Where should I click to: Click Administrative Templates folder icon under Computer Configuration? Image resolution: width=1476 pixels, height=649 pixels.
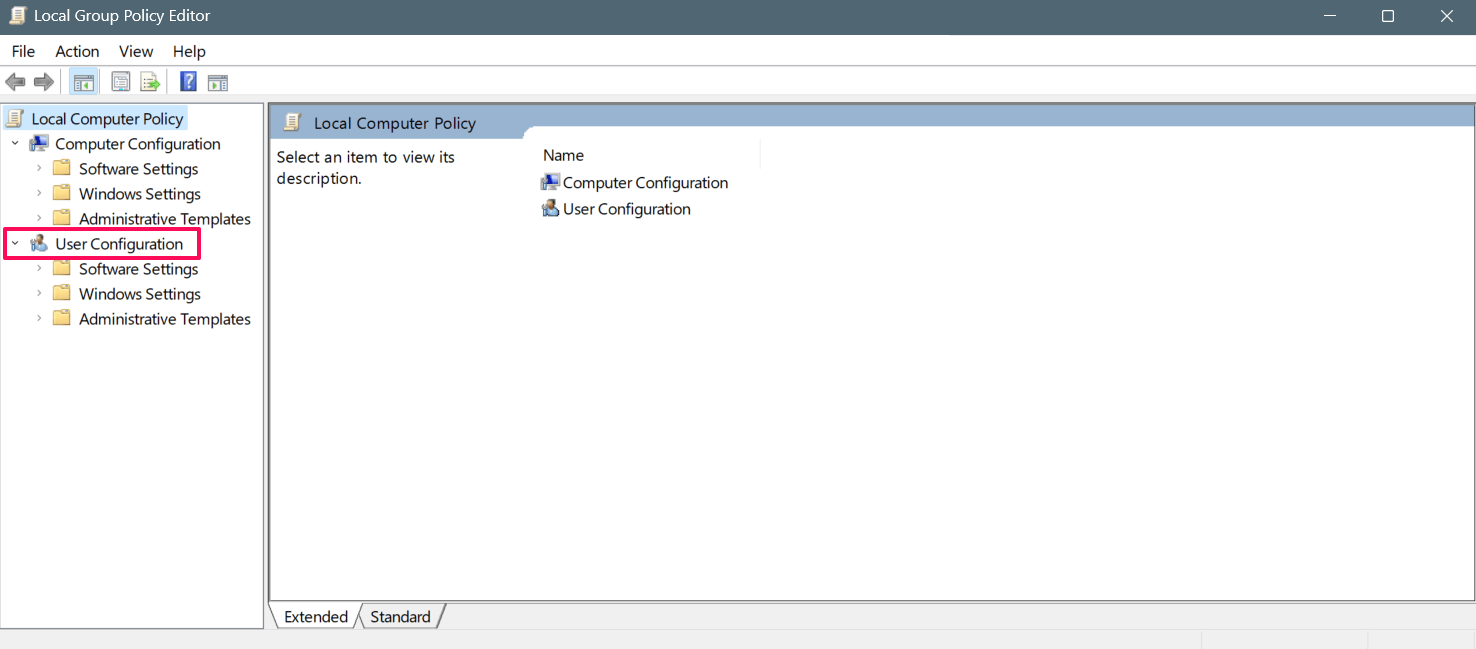(x=62, y=219)
